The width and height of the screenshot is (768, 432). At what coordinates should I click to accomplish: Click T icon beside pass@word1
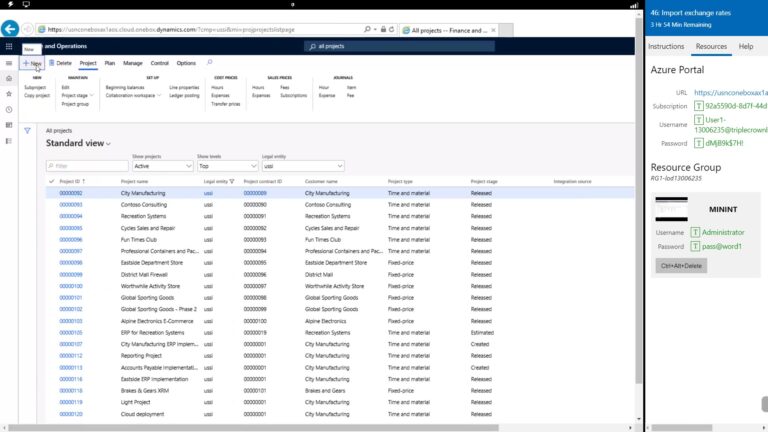tap(695, 246)
